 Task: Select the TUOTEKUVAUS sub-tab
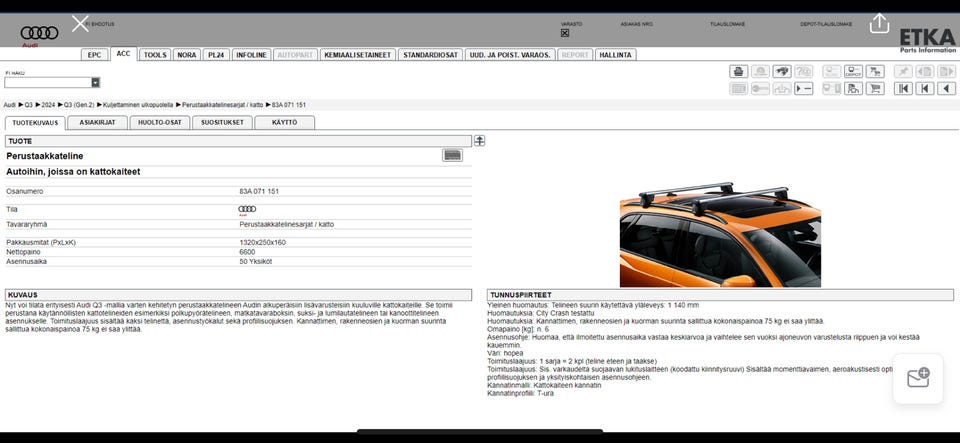[x=35, y=122]
